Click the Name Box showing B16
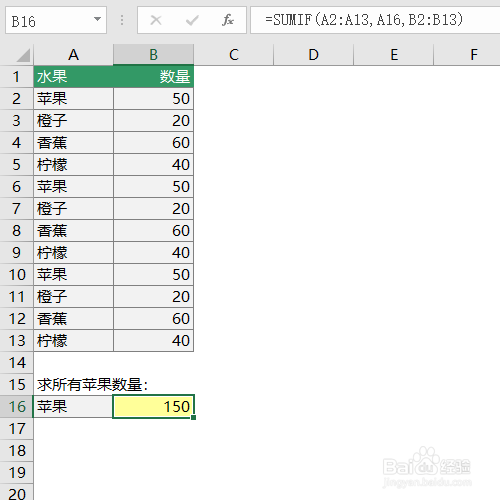500x500 pixels. tap(56, 20)
